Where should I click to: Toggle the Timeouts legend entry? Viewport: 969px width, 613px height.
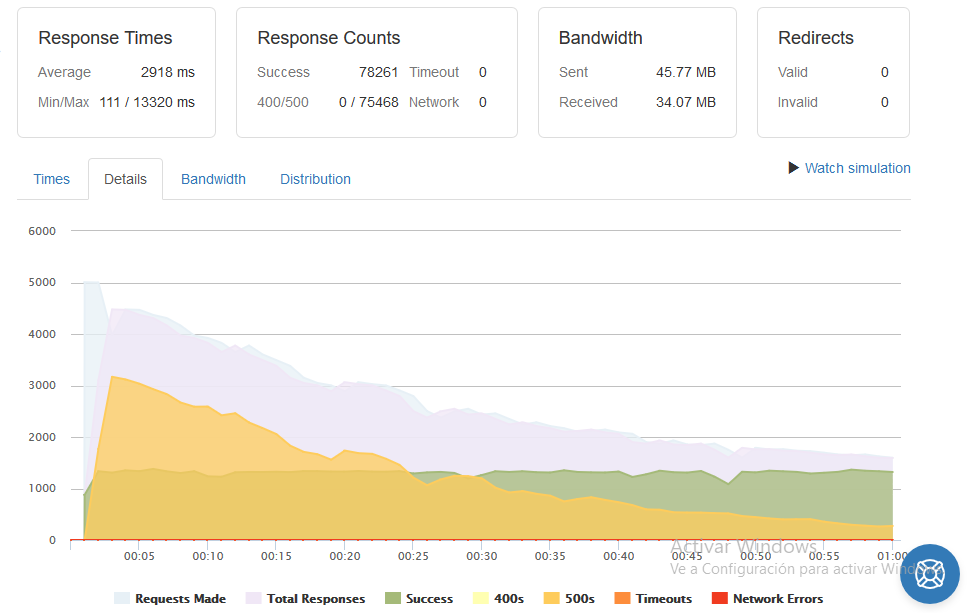coord(653,598)
